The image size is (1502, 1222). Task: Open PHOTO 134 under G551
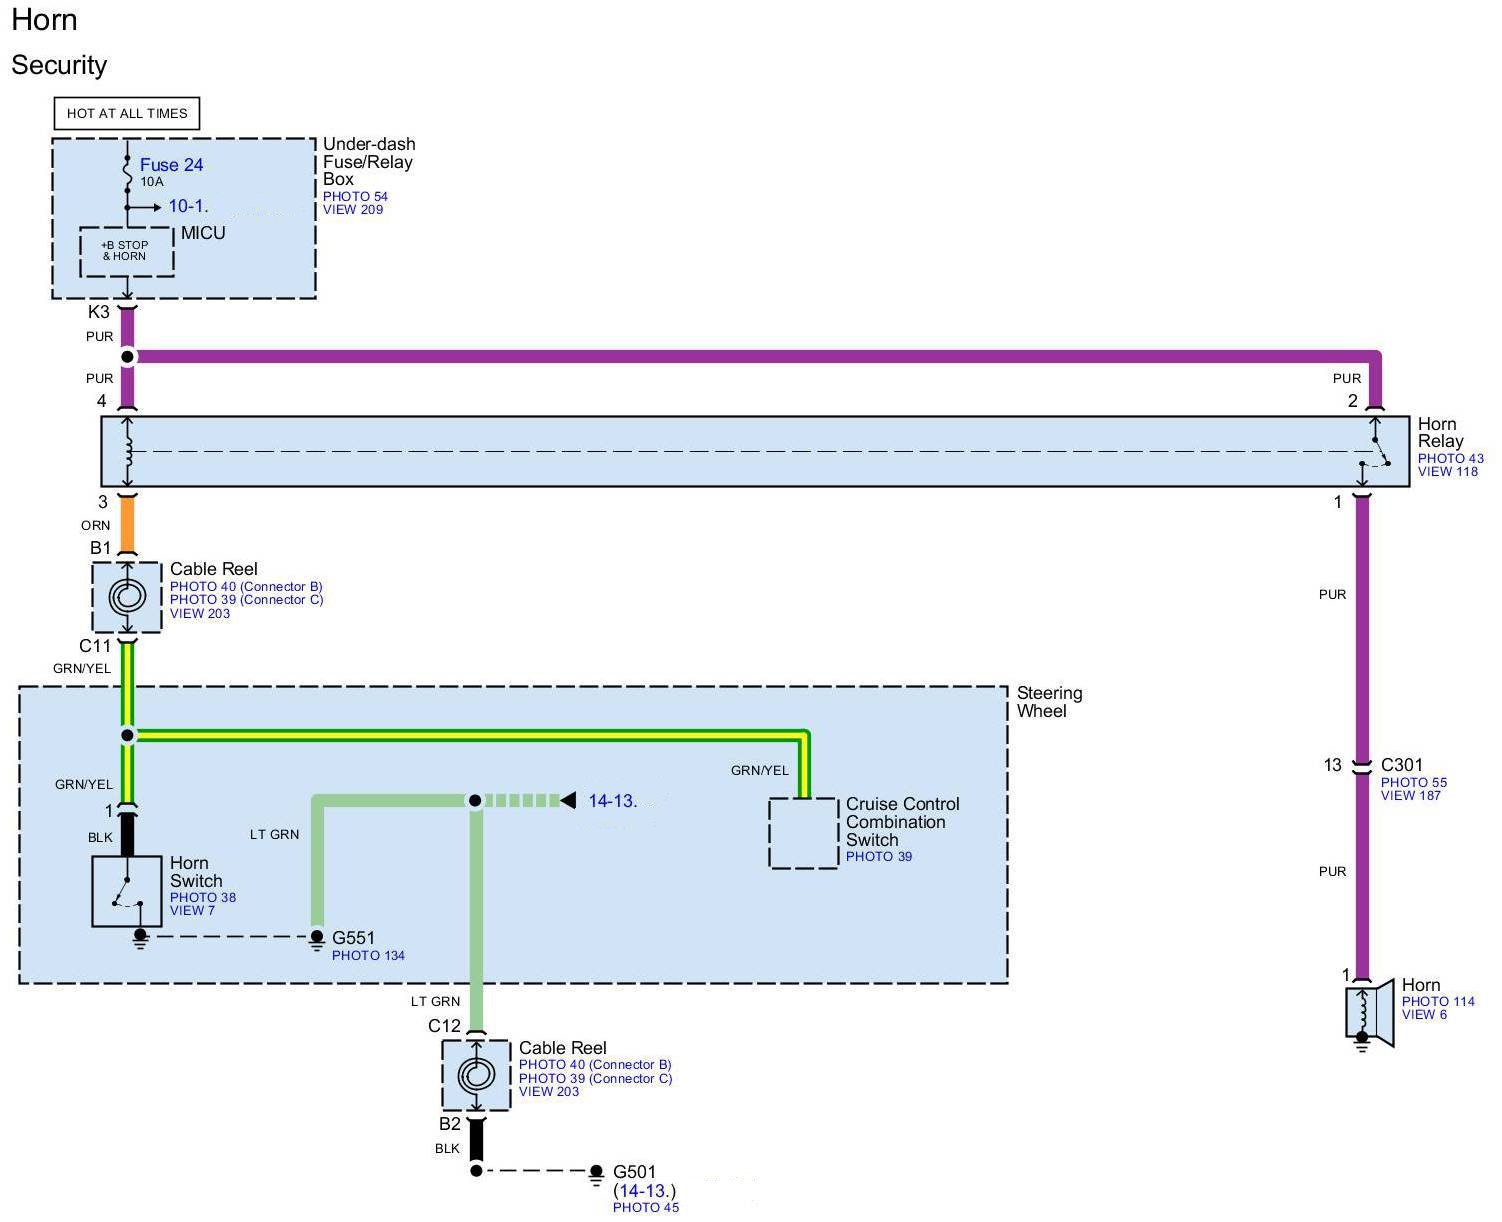point(368,955)
